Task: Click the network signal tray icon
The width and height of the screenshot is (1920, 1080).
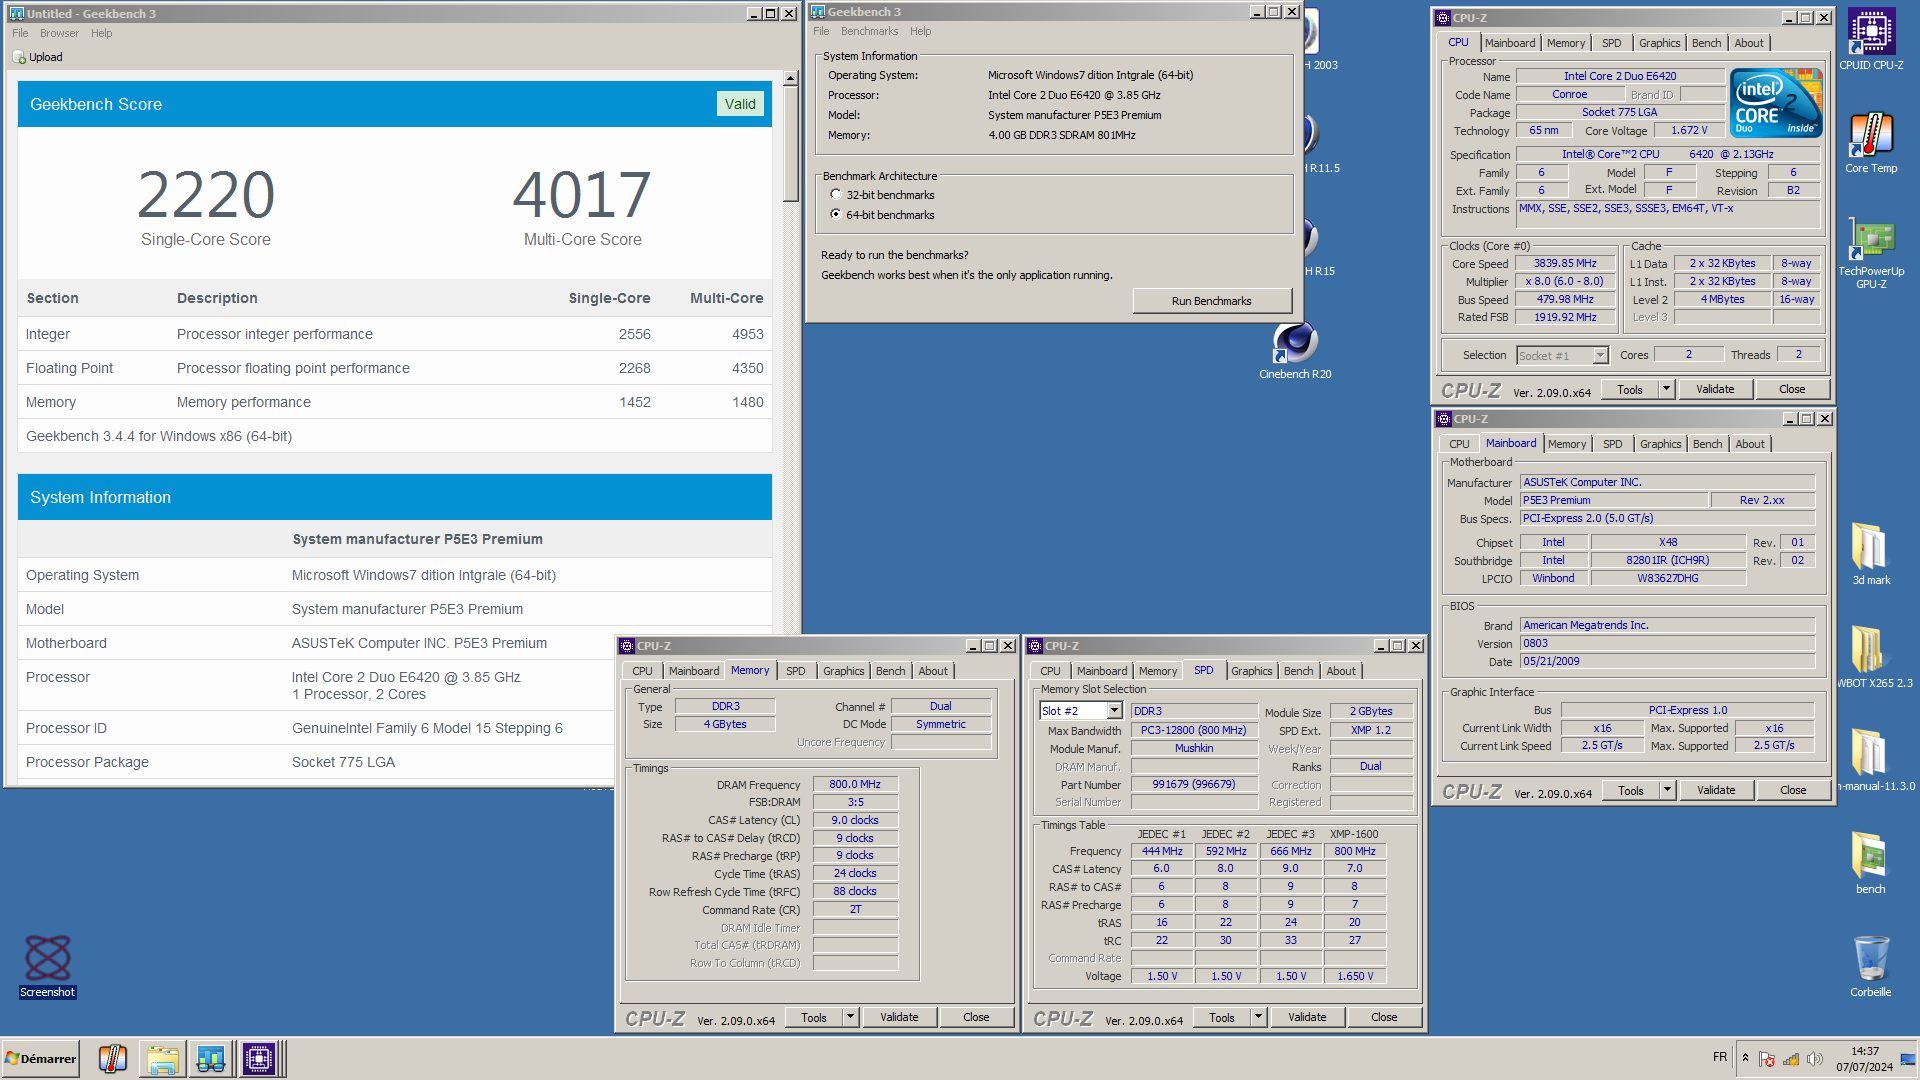Action: click(x=1791, y=1059)
